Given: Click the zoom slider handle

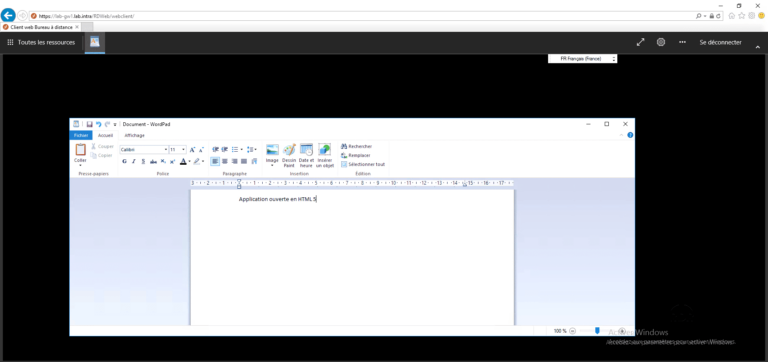Looking at the screenshot, I should coord(597,331).
